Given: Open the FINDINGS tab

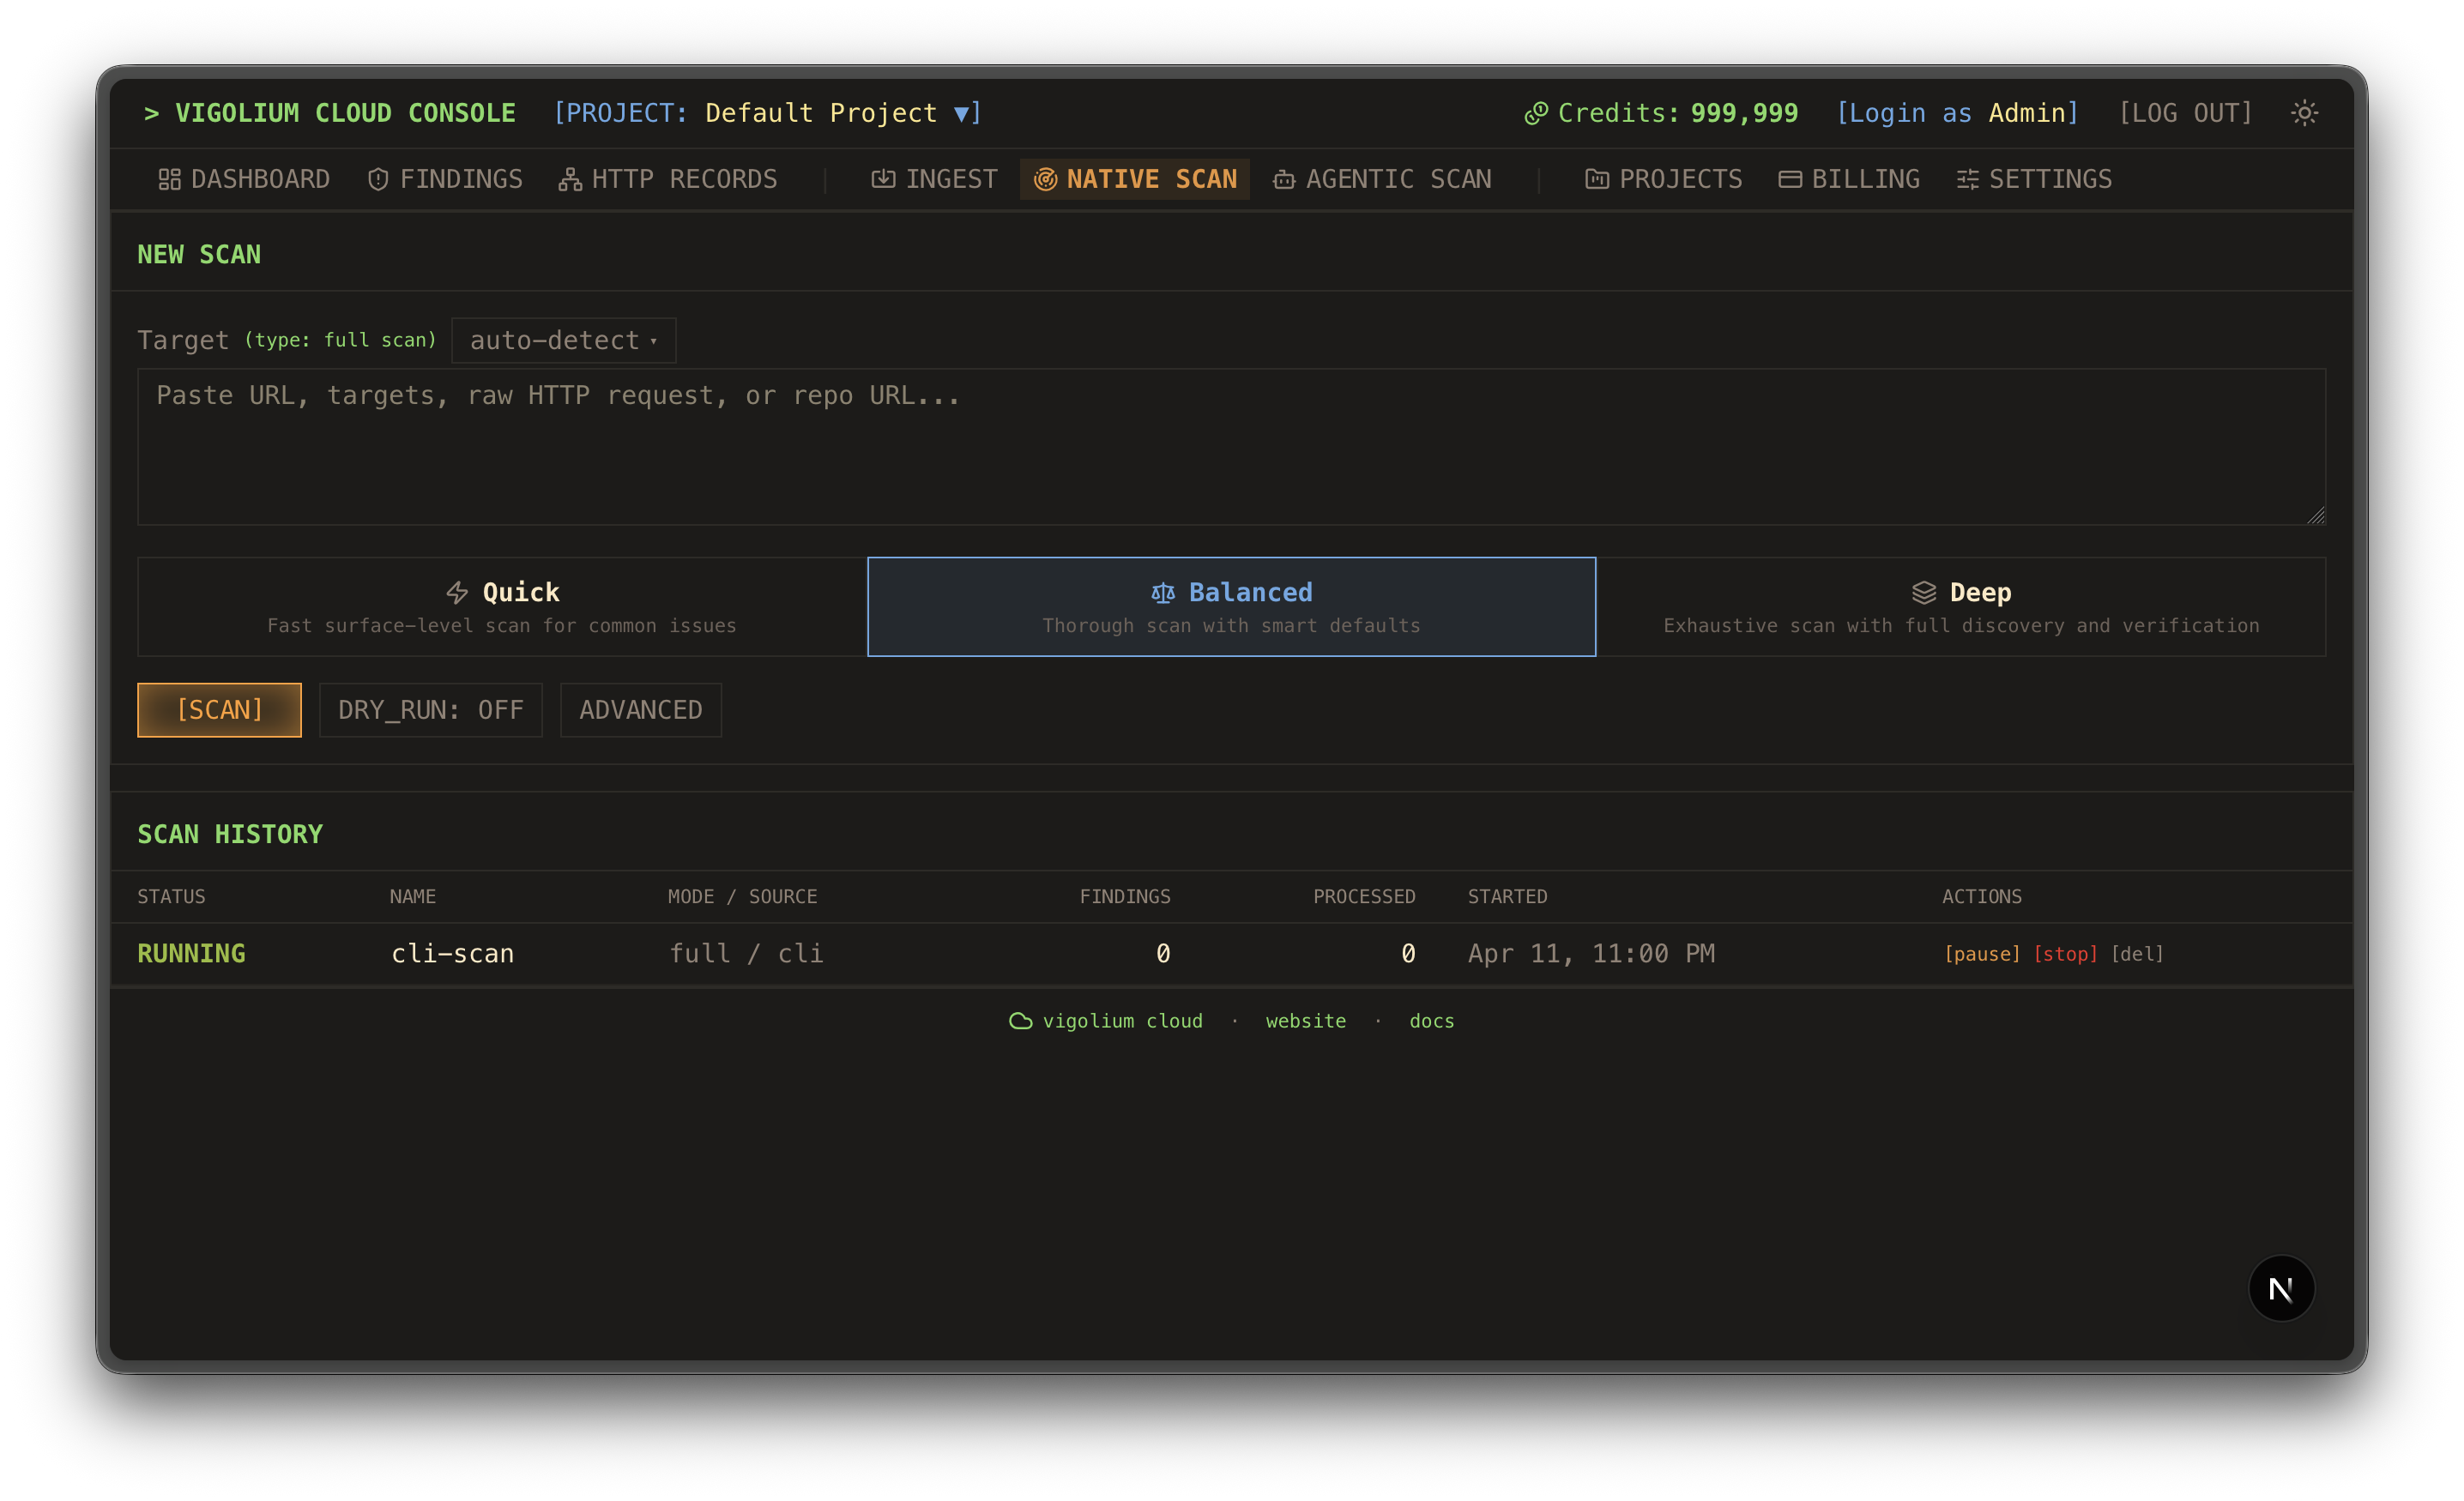Looking at the screenshot, I should pos(445,179).
